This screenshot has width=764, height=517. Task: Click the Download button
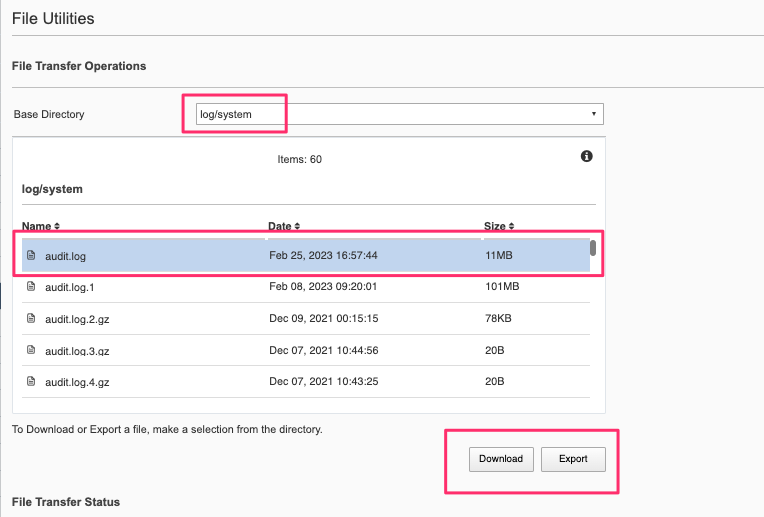tap(501, 459)
